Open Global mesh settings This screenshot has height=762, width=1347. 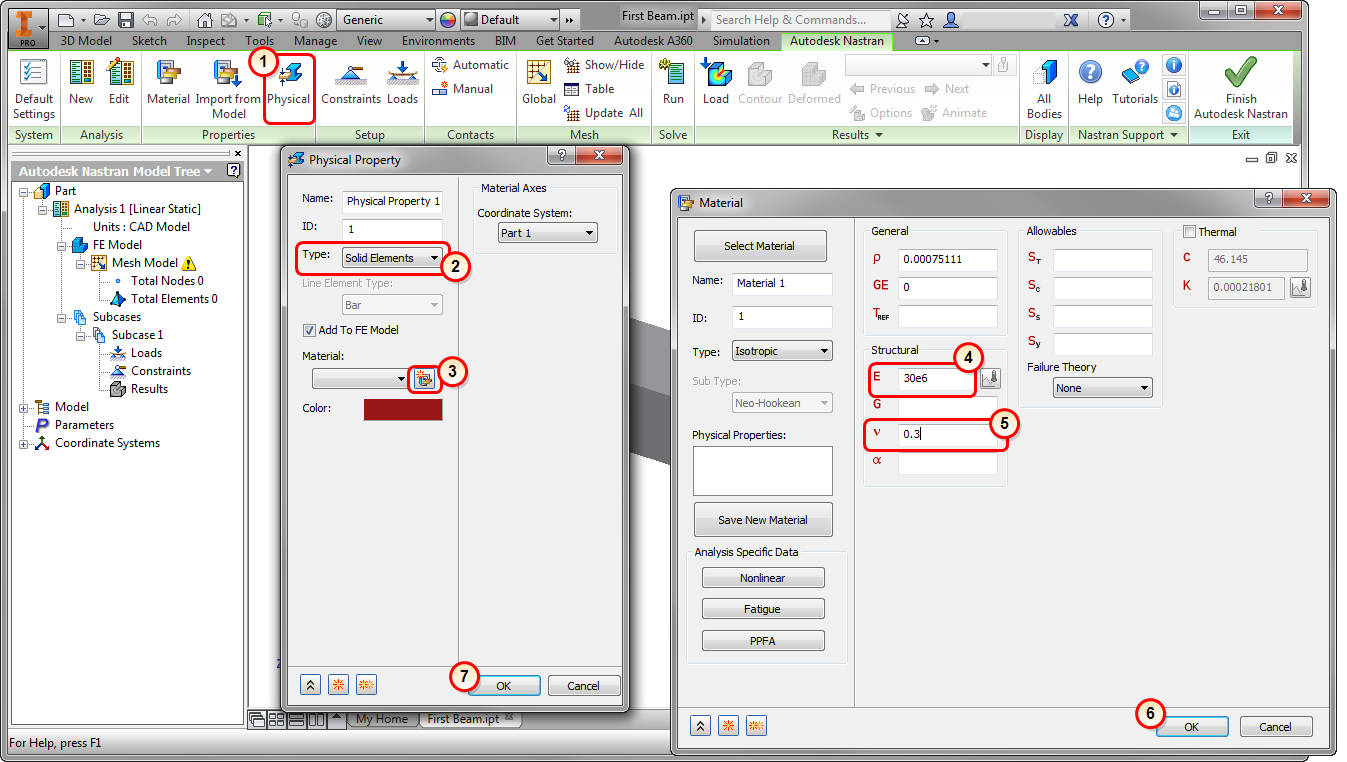pos(539,83)
